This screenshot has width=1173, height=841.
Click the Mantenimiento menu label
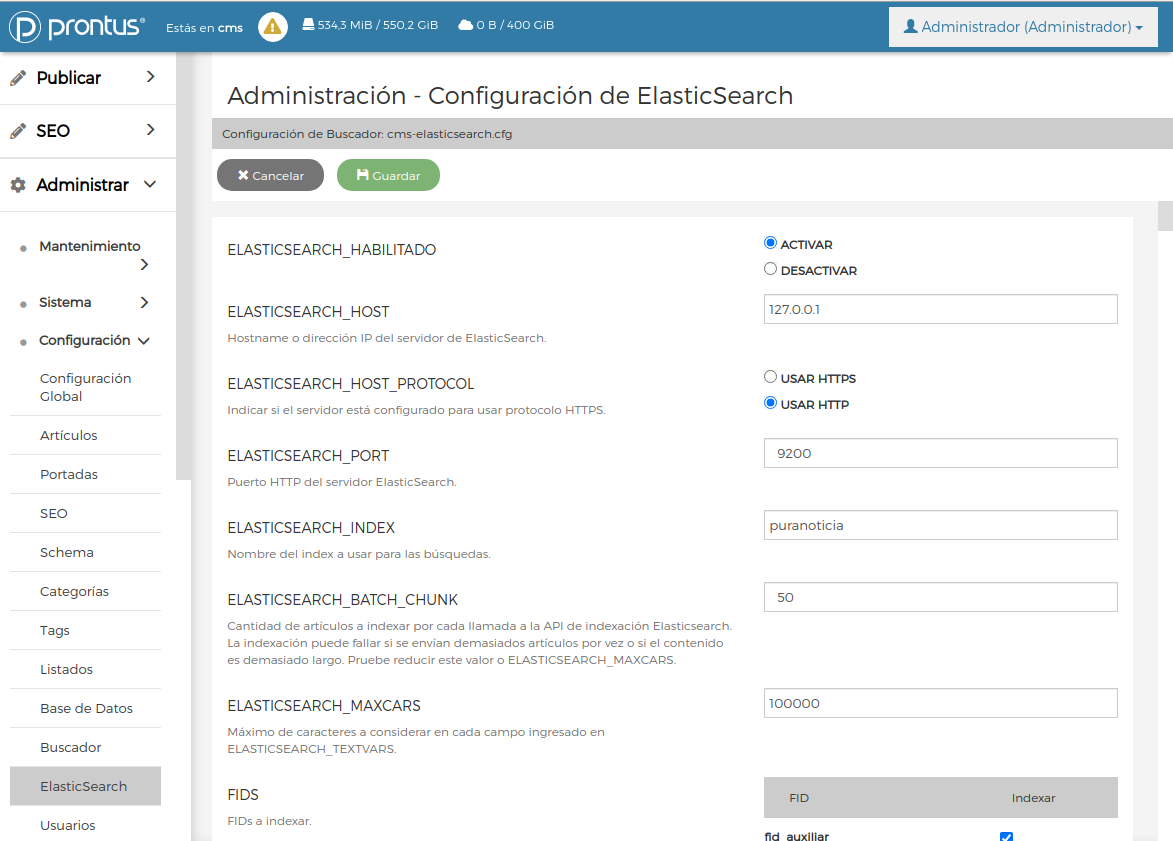coord(90,246)
